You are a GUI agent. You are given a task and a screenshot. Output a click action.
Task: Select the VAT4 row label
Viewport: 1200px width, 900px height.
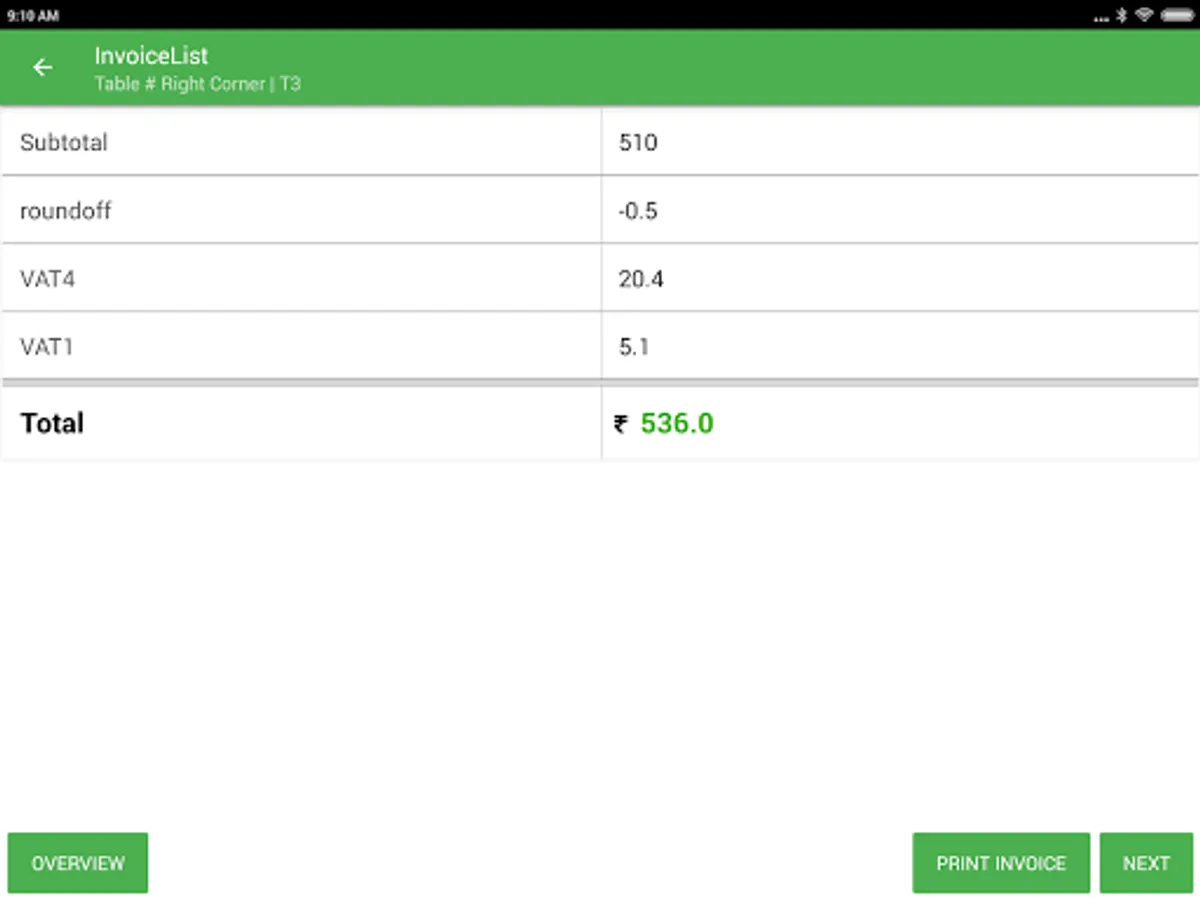click(x=47, y=279)
